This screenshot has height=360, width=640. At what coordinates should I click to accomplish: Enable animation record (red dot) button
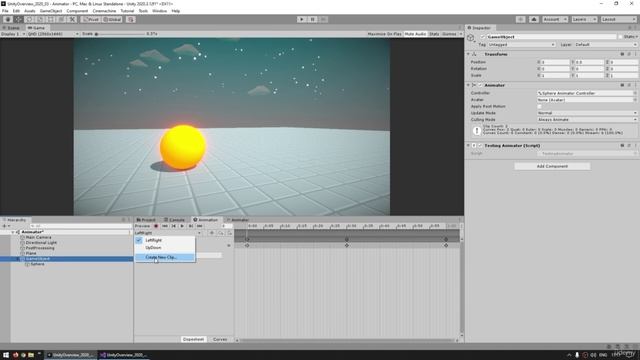coord(156,226)
